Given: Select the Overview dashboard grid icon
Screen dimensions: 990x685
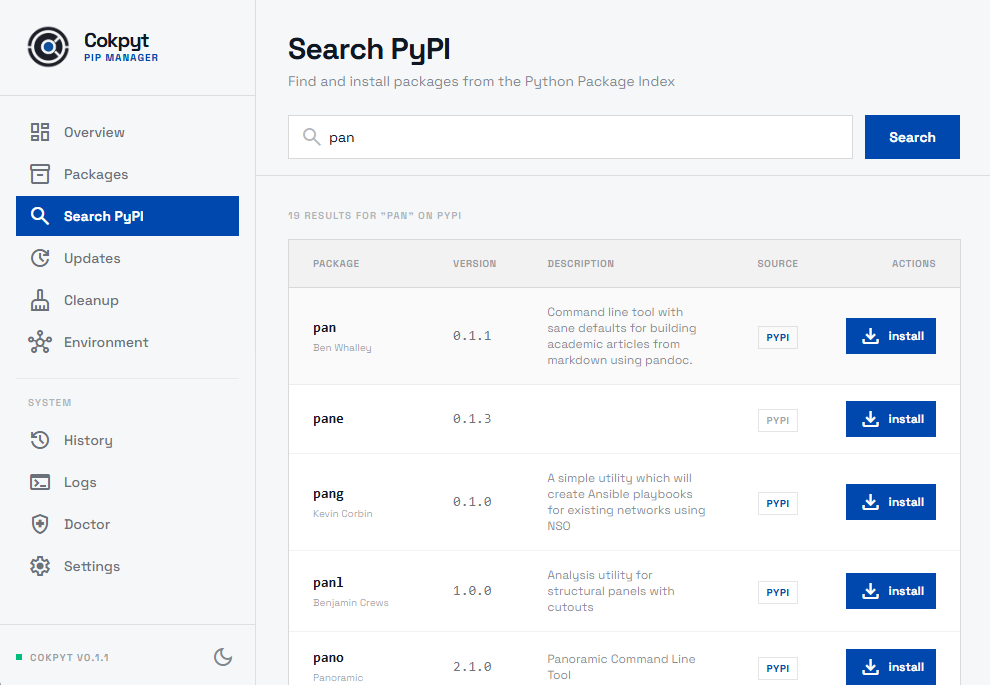Looking at the screenshot, I should coord(40,131).
